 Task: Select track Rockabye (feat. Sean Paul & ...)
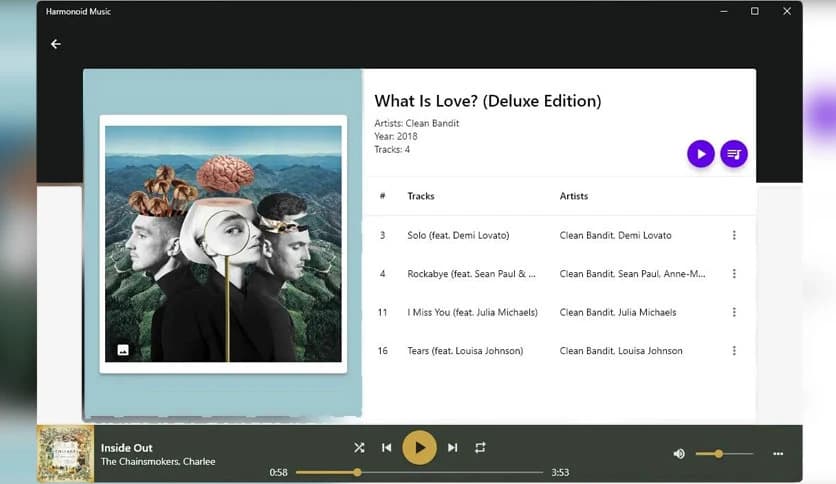pyautogui.click(x=471, y=273)
